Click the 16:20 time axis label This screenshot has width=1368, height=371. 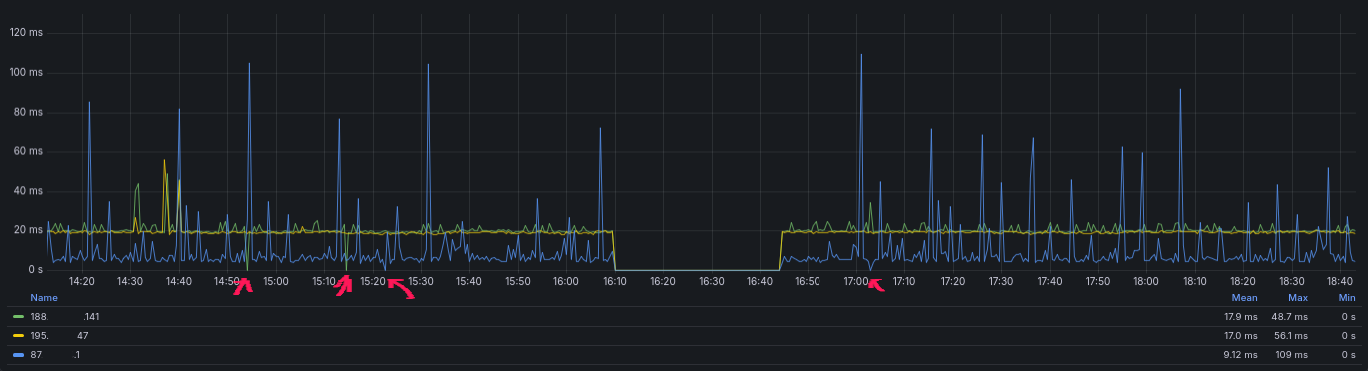pyautogui.click(x=663, y=282)
